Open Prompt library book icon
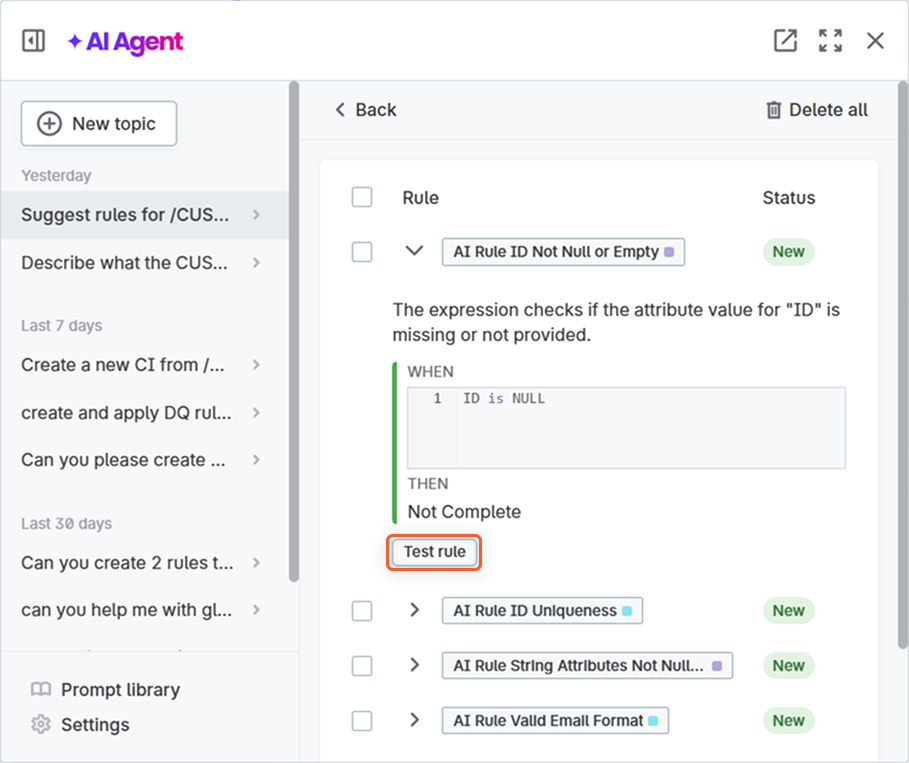Viewport: 909px width, 763px height. pos(40,690)
